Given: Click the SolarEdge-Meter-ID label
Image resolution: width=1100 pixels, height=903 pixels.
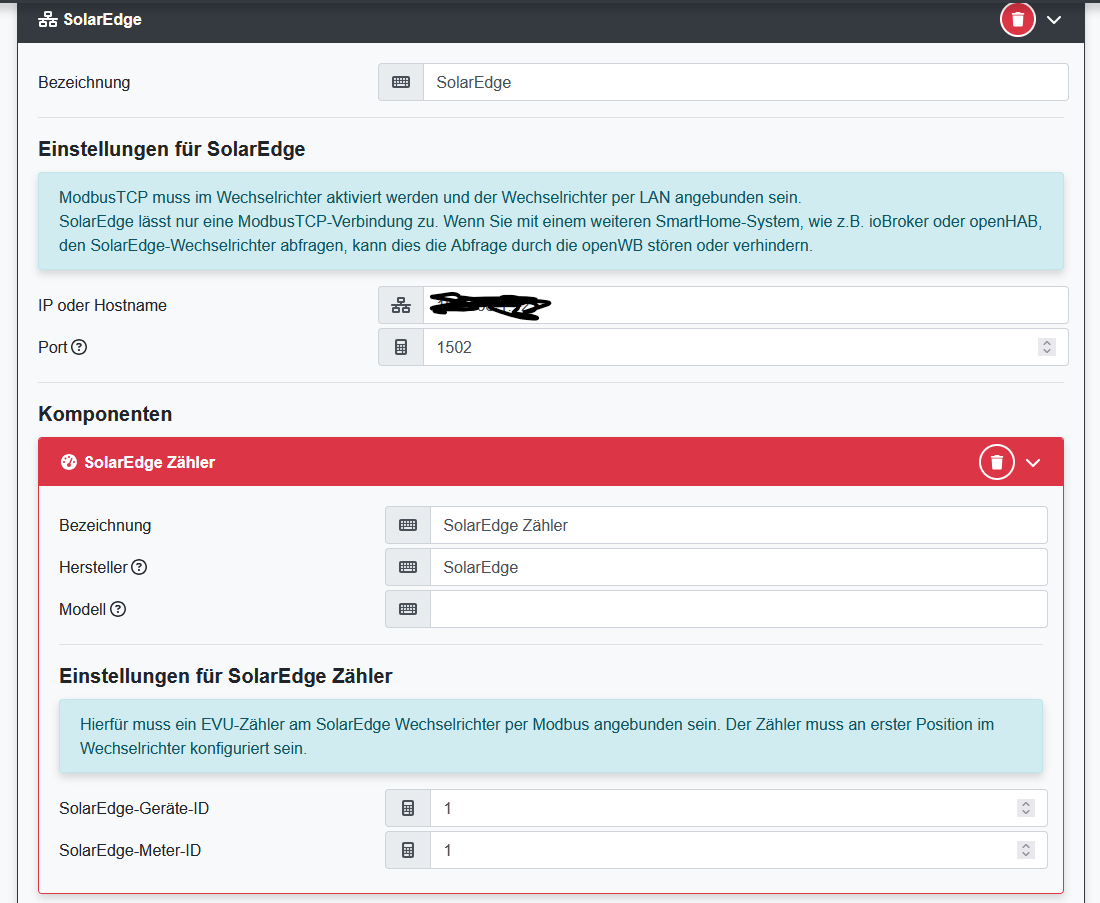Looking at the screenshot, I should click(x=130, y=850).
